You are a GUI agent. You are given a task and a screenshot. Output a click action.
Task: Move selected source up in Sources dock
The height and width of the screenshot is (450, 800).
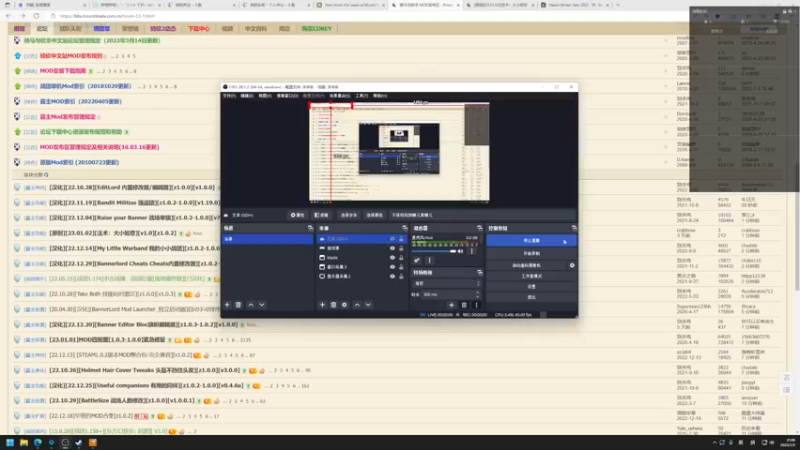tap(357, 305)
